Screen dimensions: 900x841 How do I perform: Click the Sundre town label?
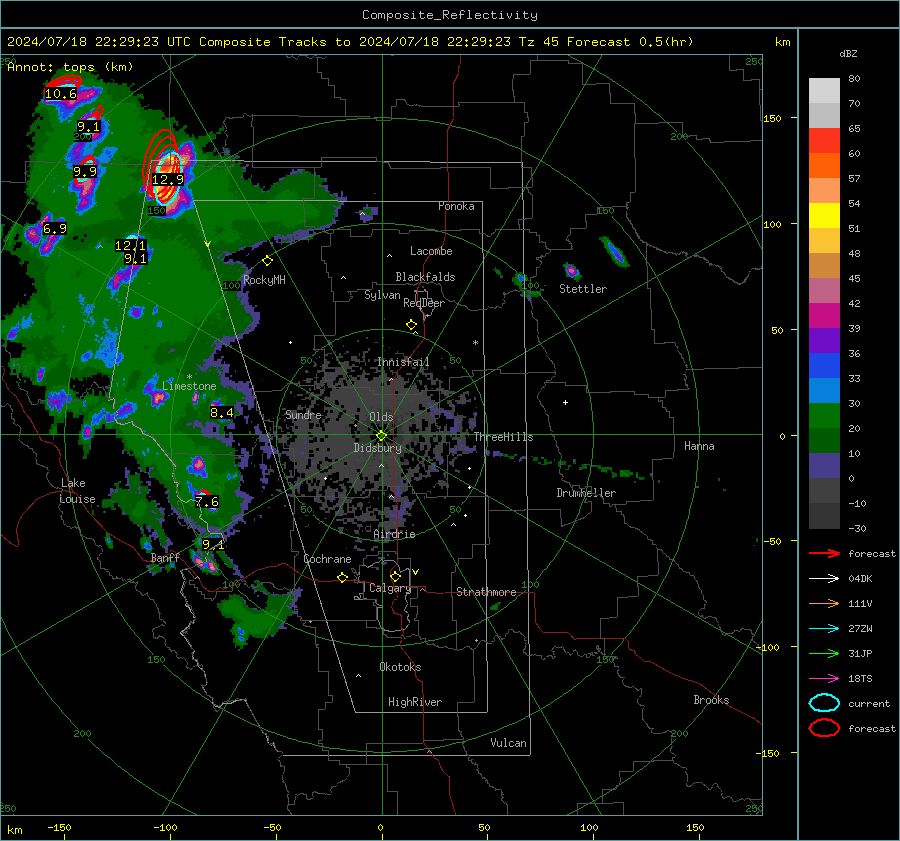point(303,415)
